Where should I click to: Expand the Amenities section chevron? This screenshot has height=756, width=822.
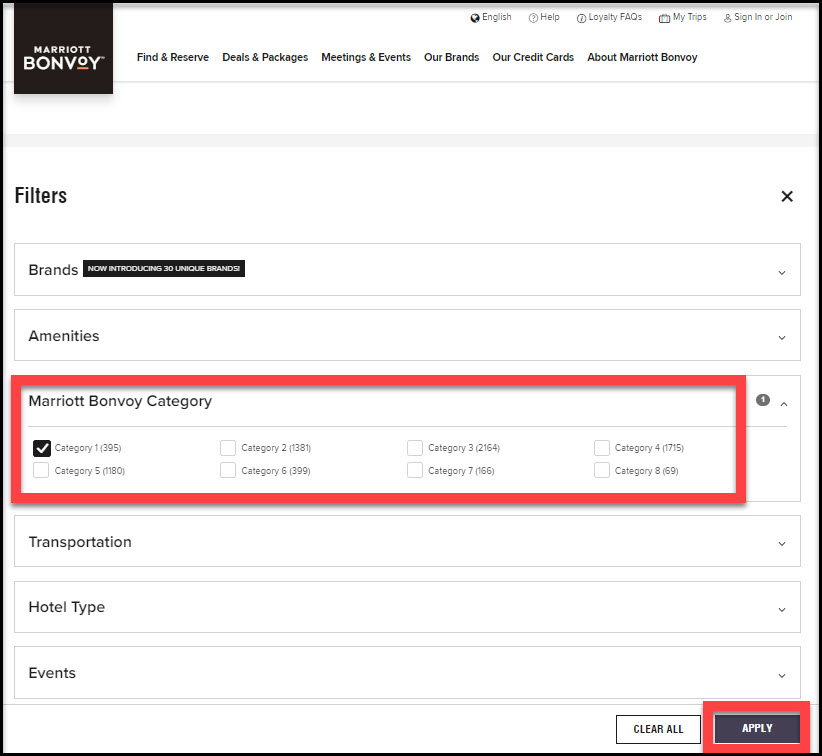click(x=782, y=338)
